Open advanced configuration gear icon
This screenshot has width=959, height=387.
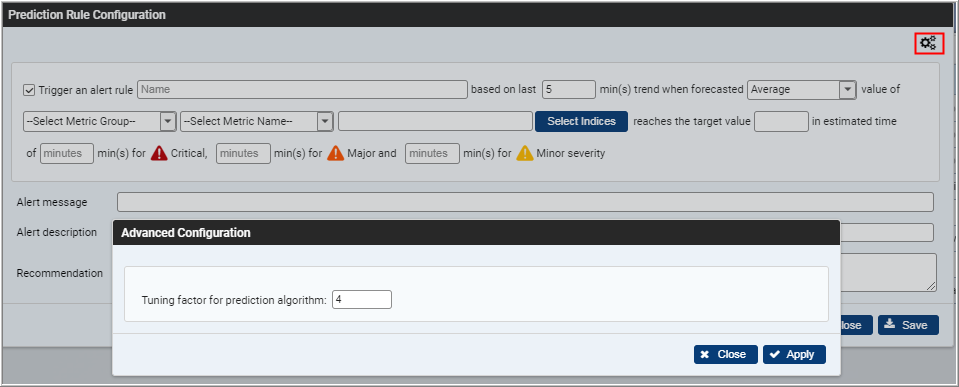pos(929,43)
